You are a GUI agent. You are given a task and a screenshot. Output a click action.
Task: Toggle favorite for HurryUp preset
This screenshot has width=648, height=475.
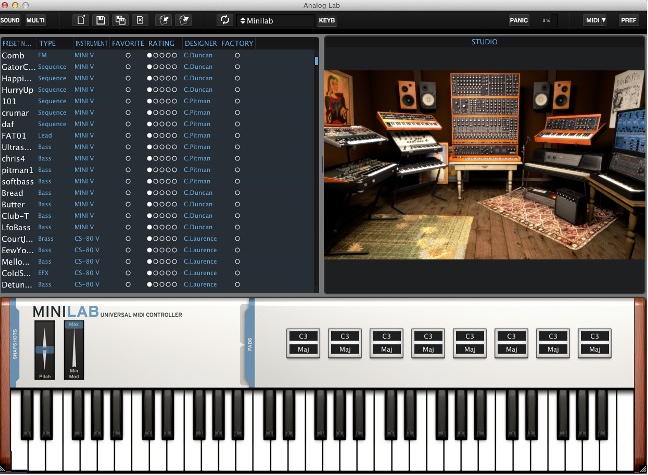click(x=128, y=90)
